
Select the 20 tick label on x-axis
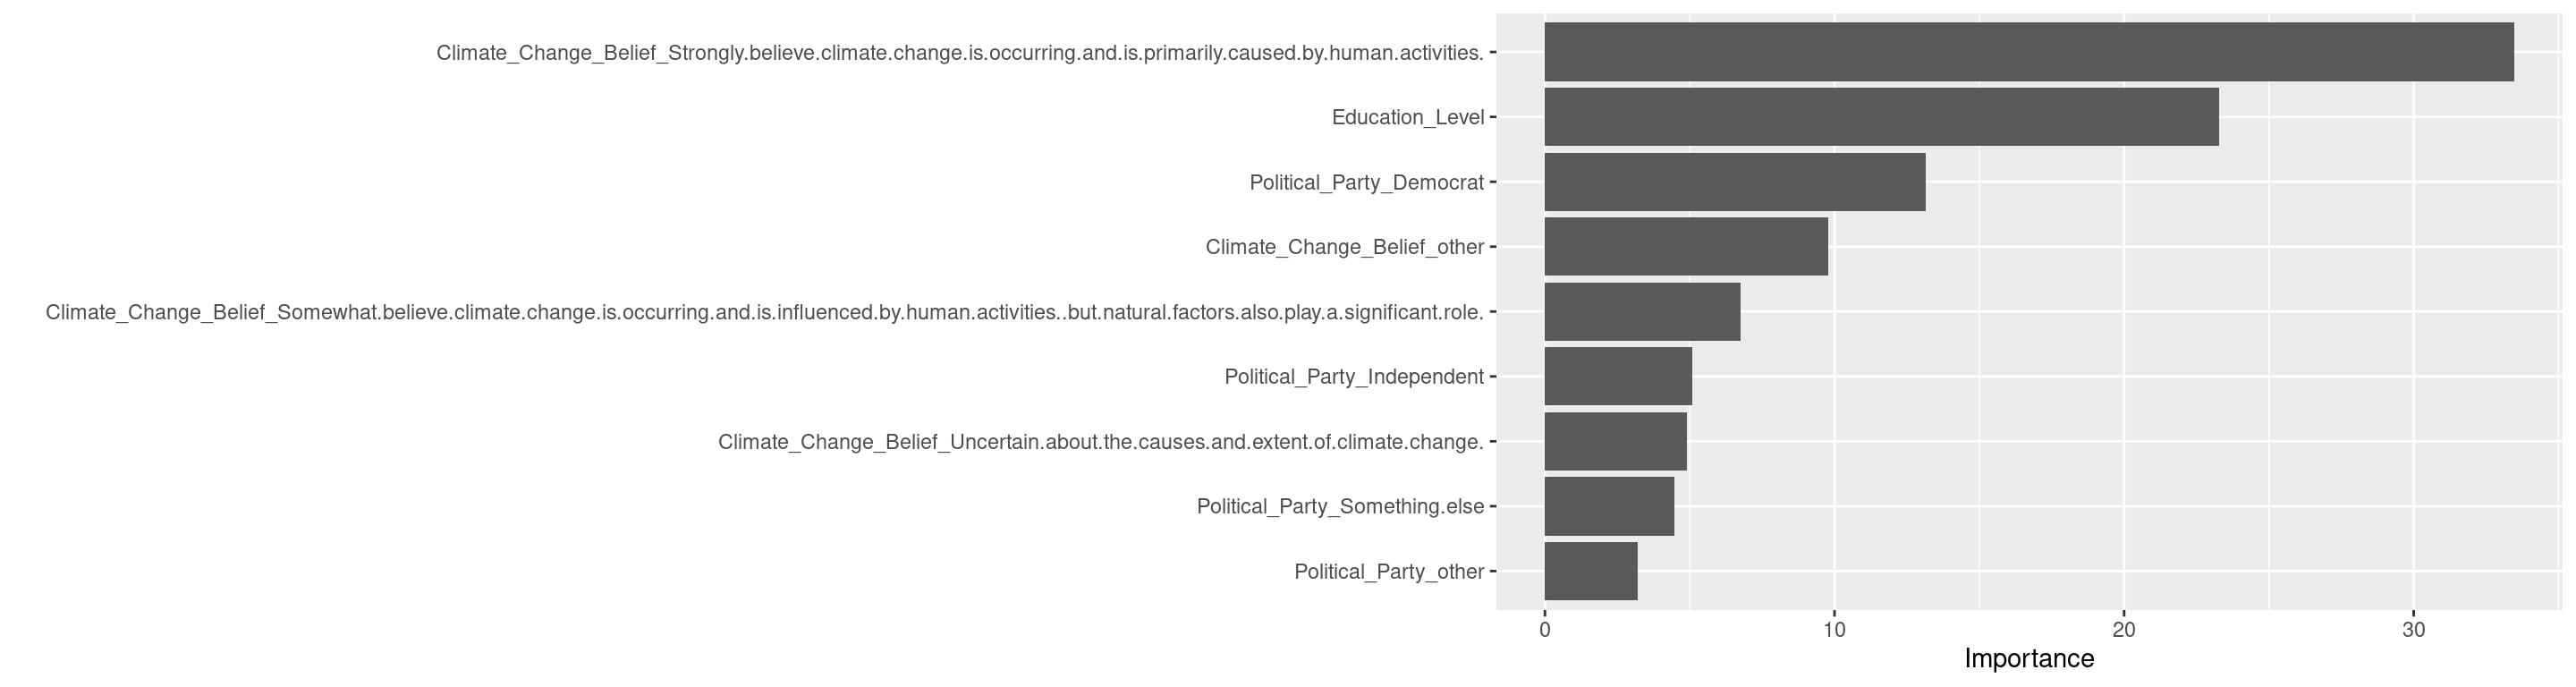pyautogui.click(x=2123, y=630)
